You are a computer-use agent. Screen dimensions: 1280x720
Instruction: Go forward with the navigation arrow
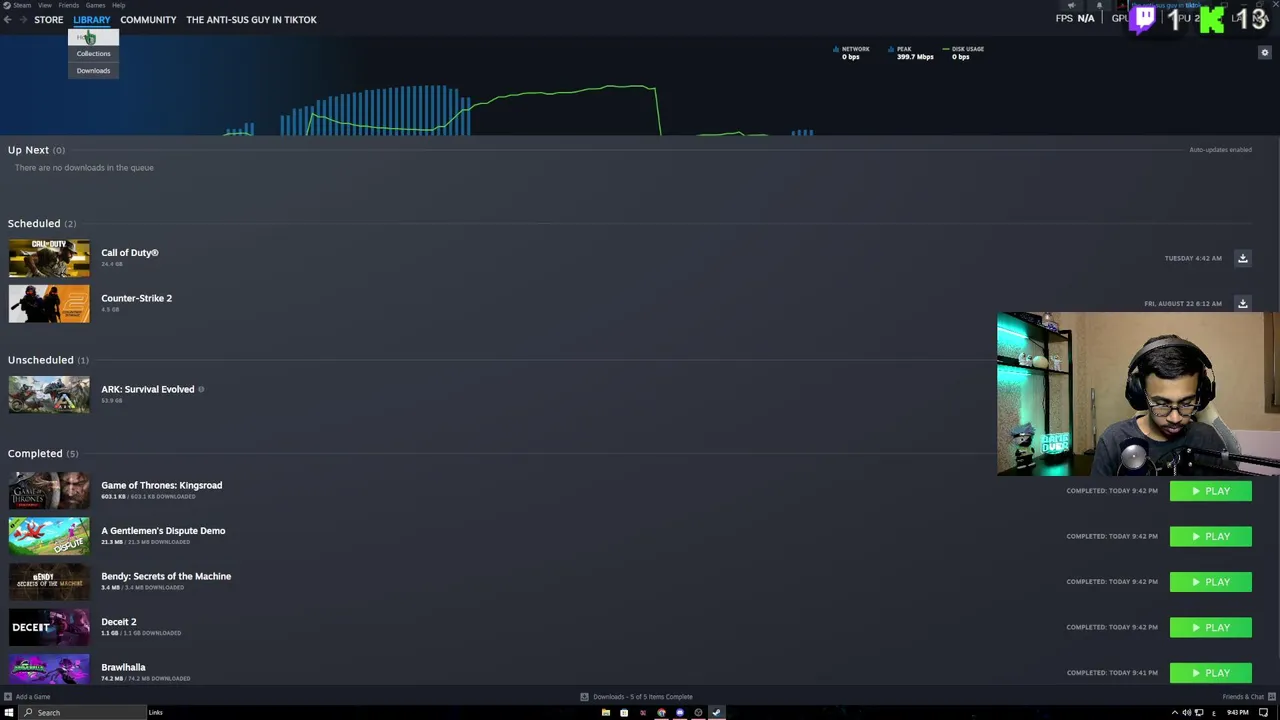point(23,19)
